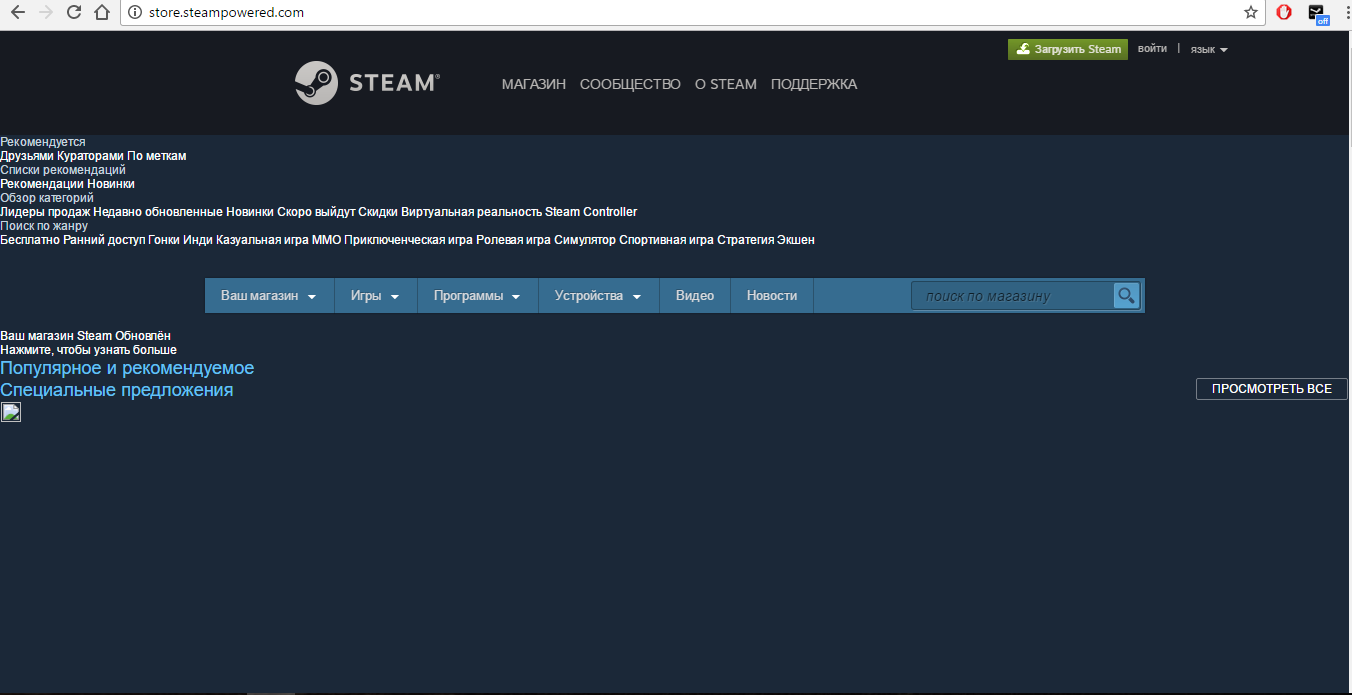This screenshot has height=695, width=1352.
Task: Click the Экшен genre link
Action: click(x=796, y=240)
